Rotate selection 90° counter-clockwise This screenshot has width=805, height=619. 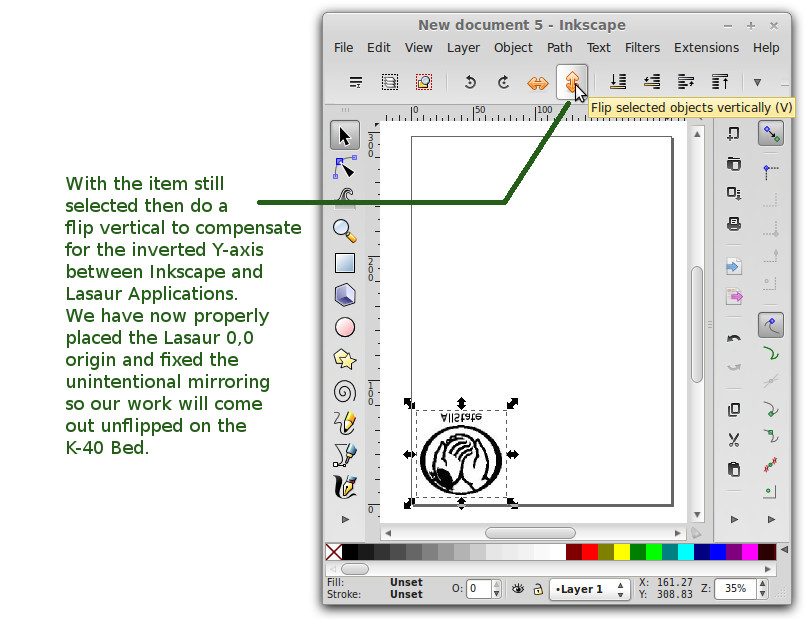[470, 82]
